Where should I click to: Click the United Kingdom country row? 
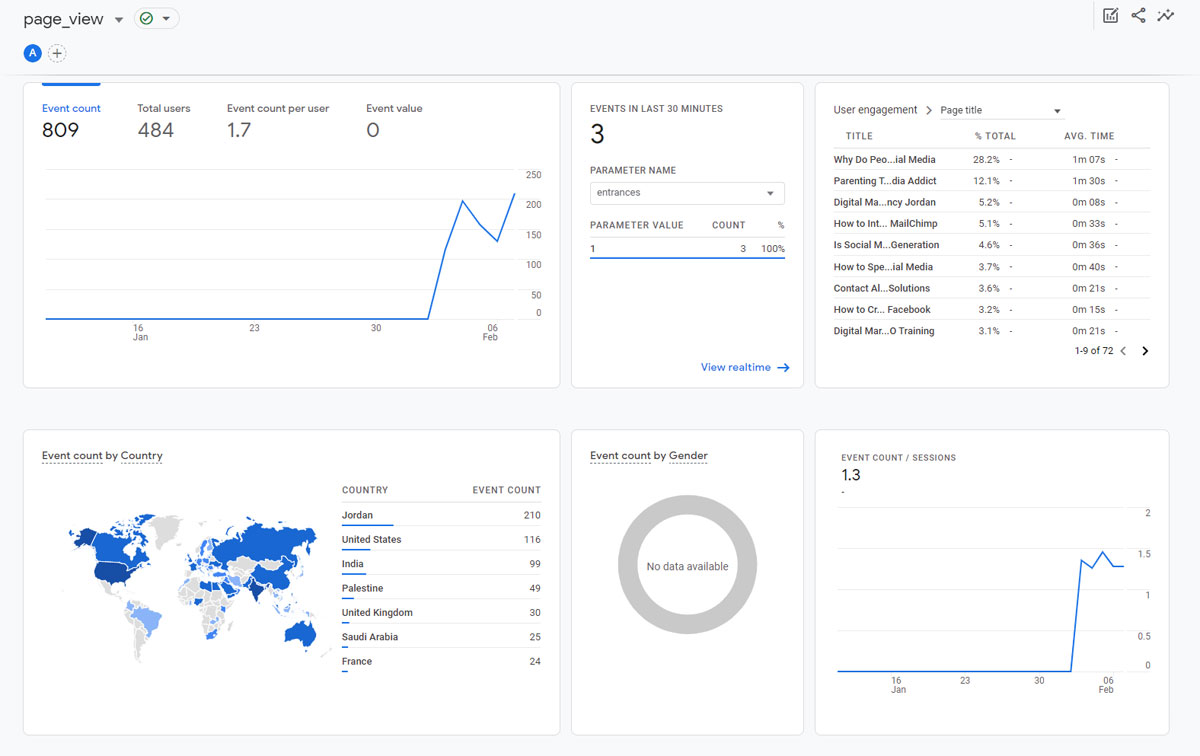tap(441, 612)
